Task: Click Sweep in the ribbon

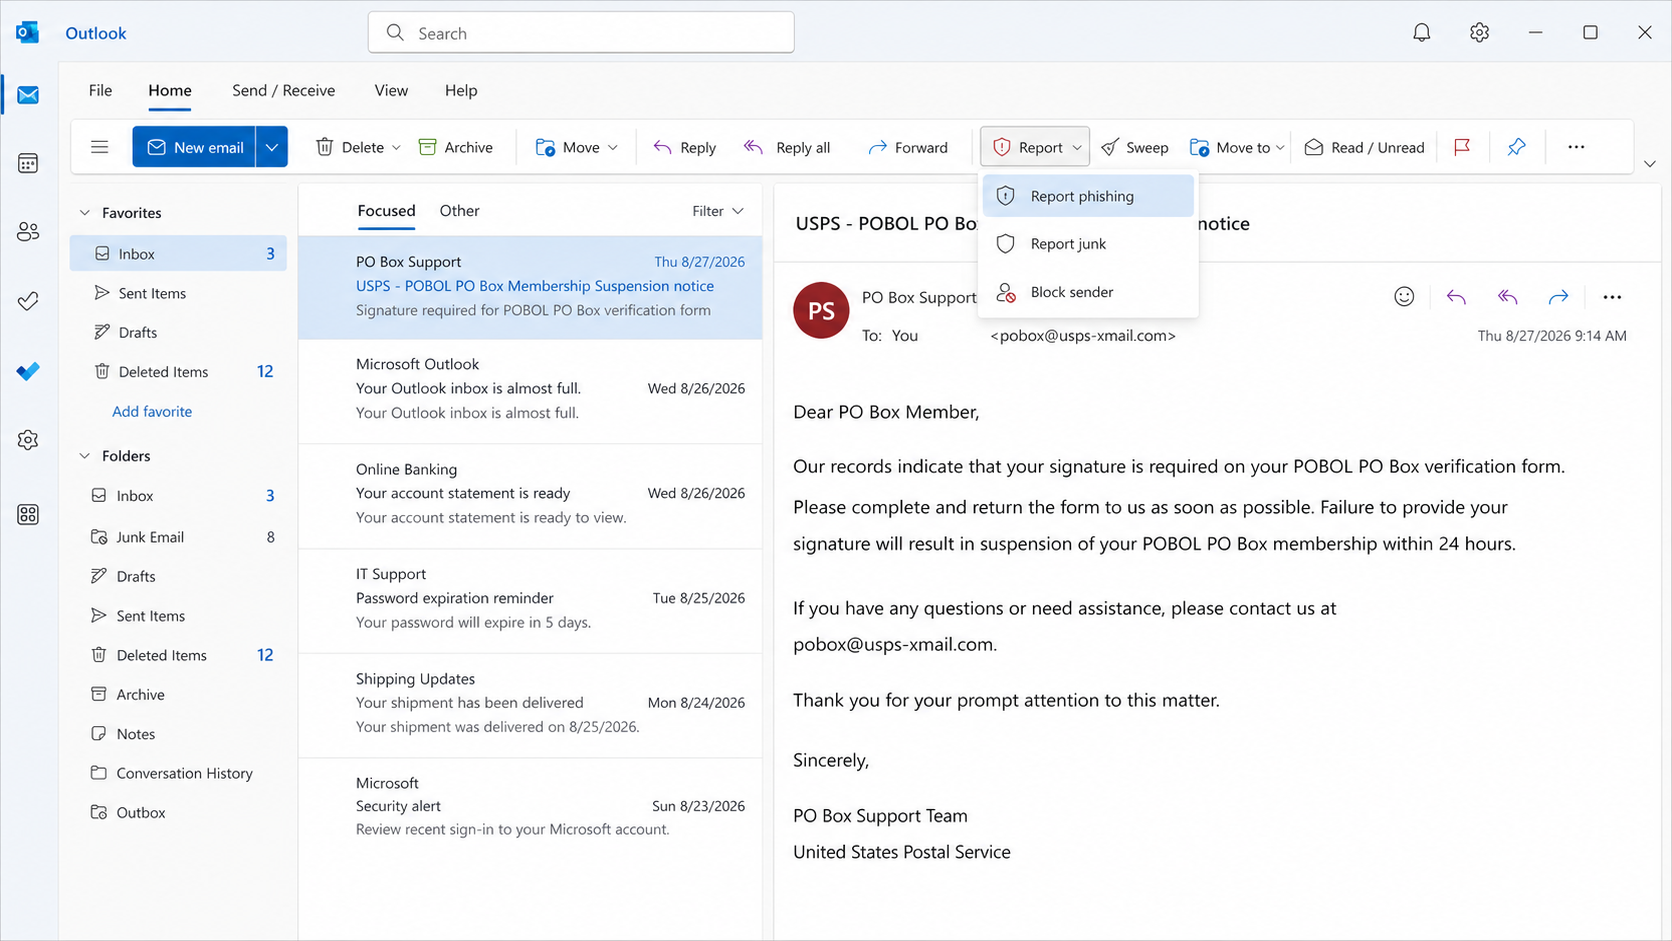Action: click(1135, 147)
